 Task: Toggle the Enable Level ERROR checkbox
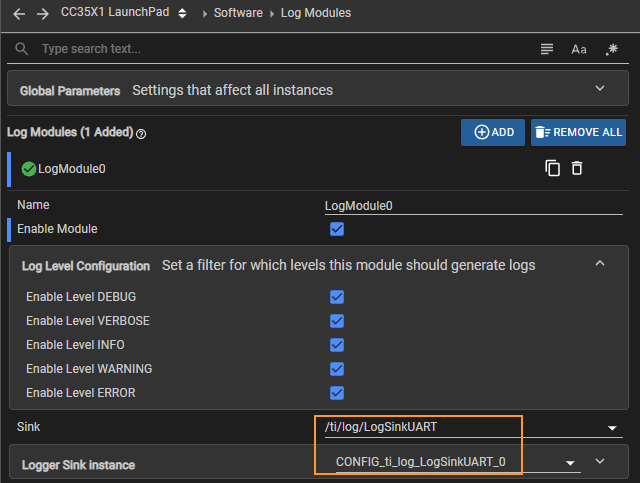click(x=337, y=393)
